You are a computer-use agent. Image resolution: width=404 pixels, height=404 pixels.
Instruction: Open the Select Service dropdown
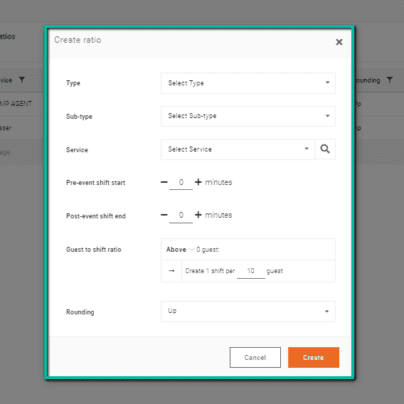click(238, 149)
